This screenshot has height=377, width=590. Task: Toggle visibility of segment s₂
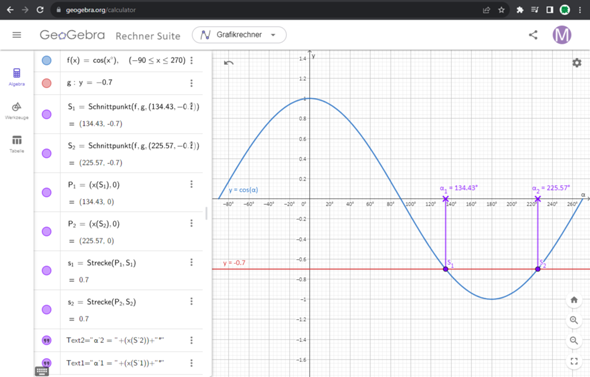tap(47, 310)
